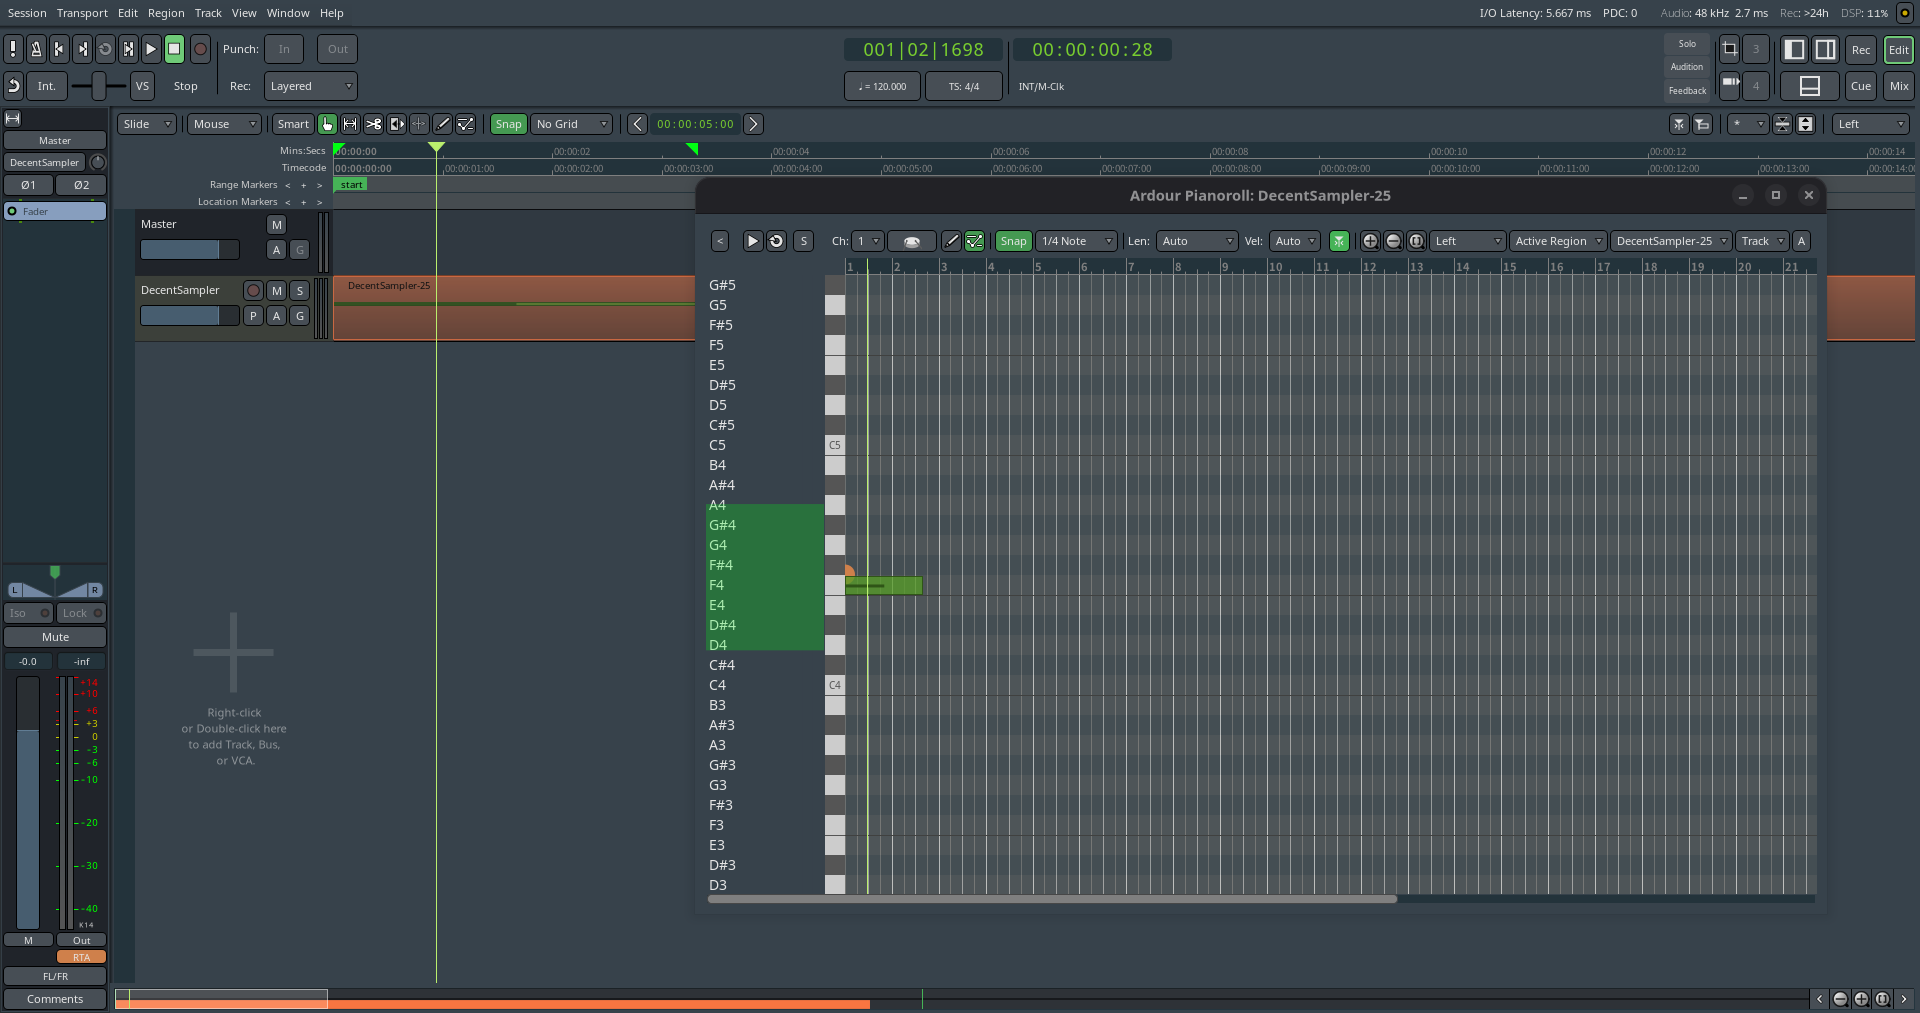Go to session end transport button

[82, 49]
